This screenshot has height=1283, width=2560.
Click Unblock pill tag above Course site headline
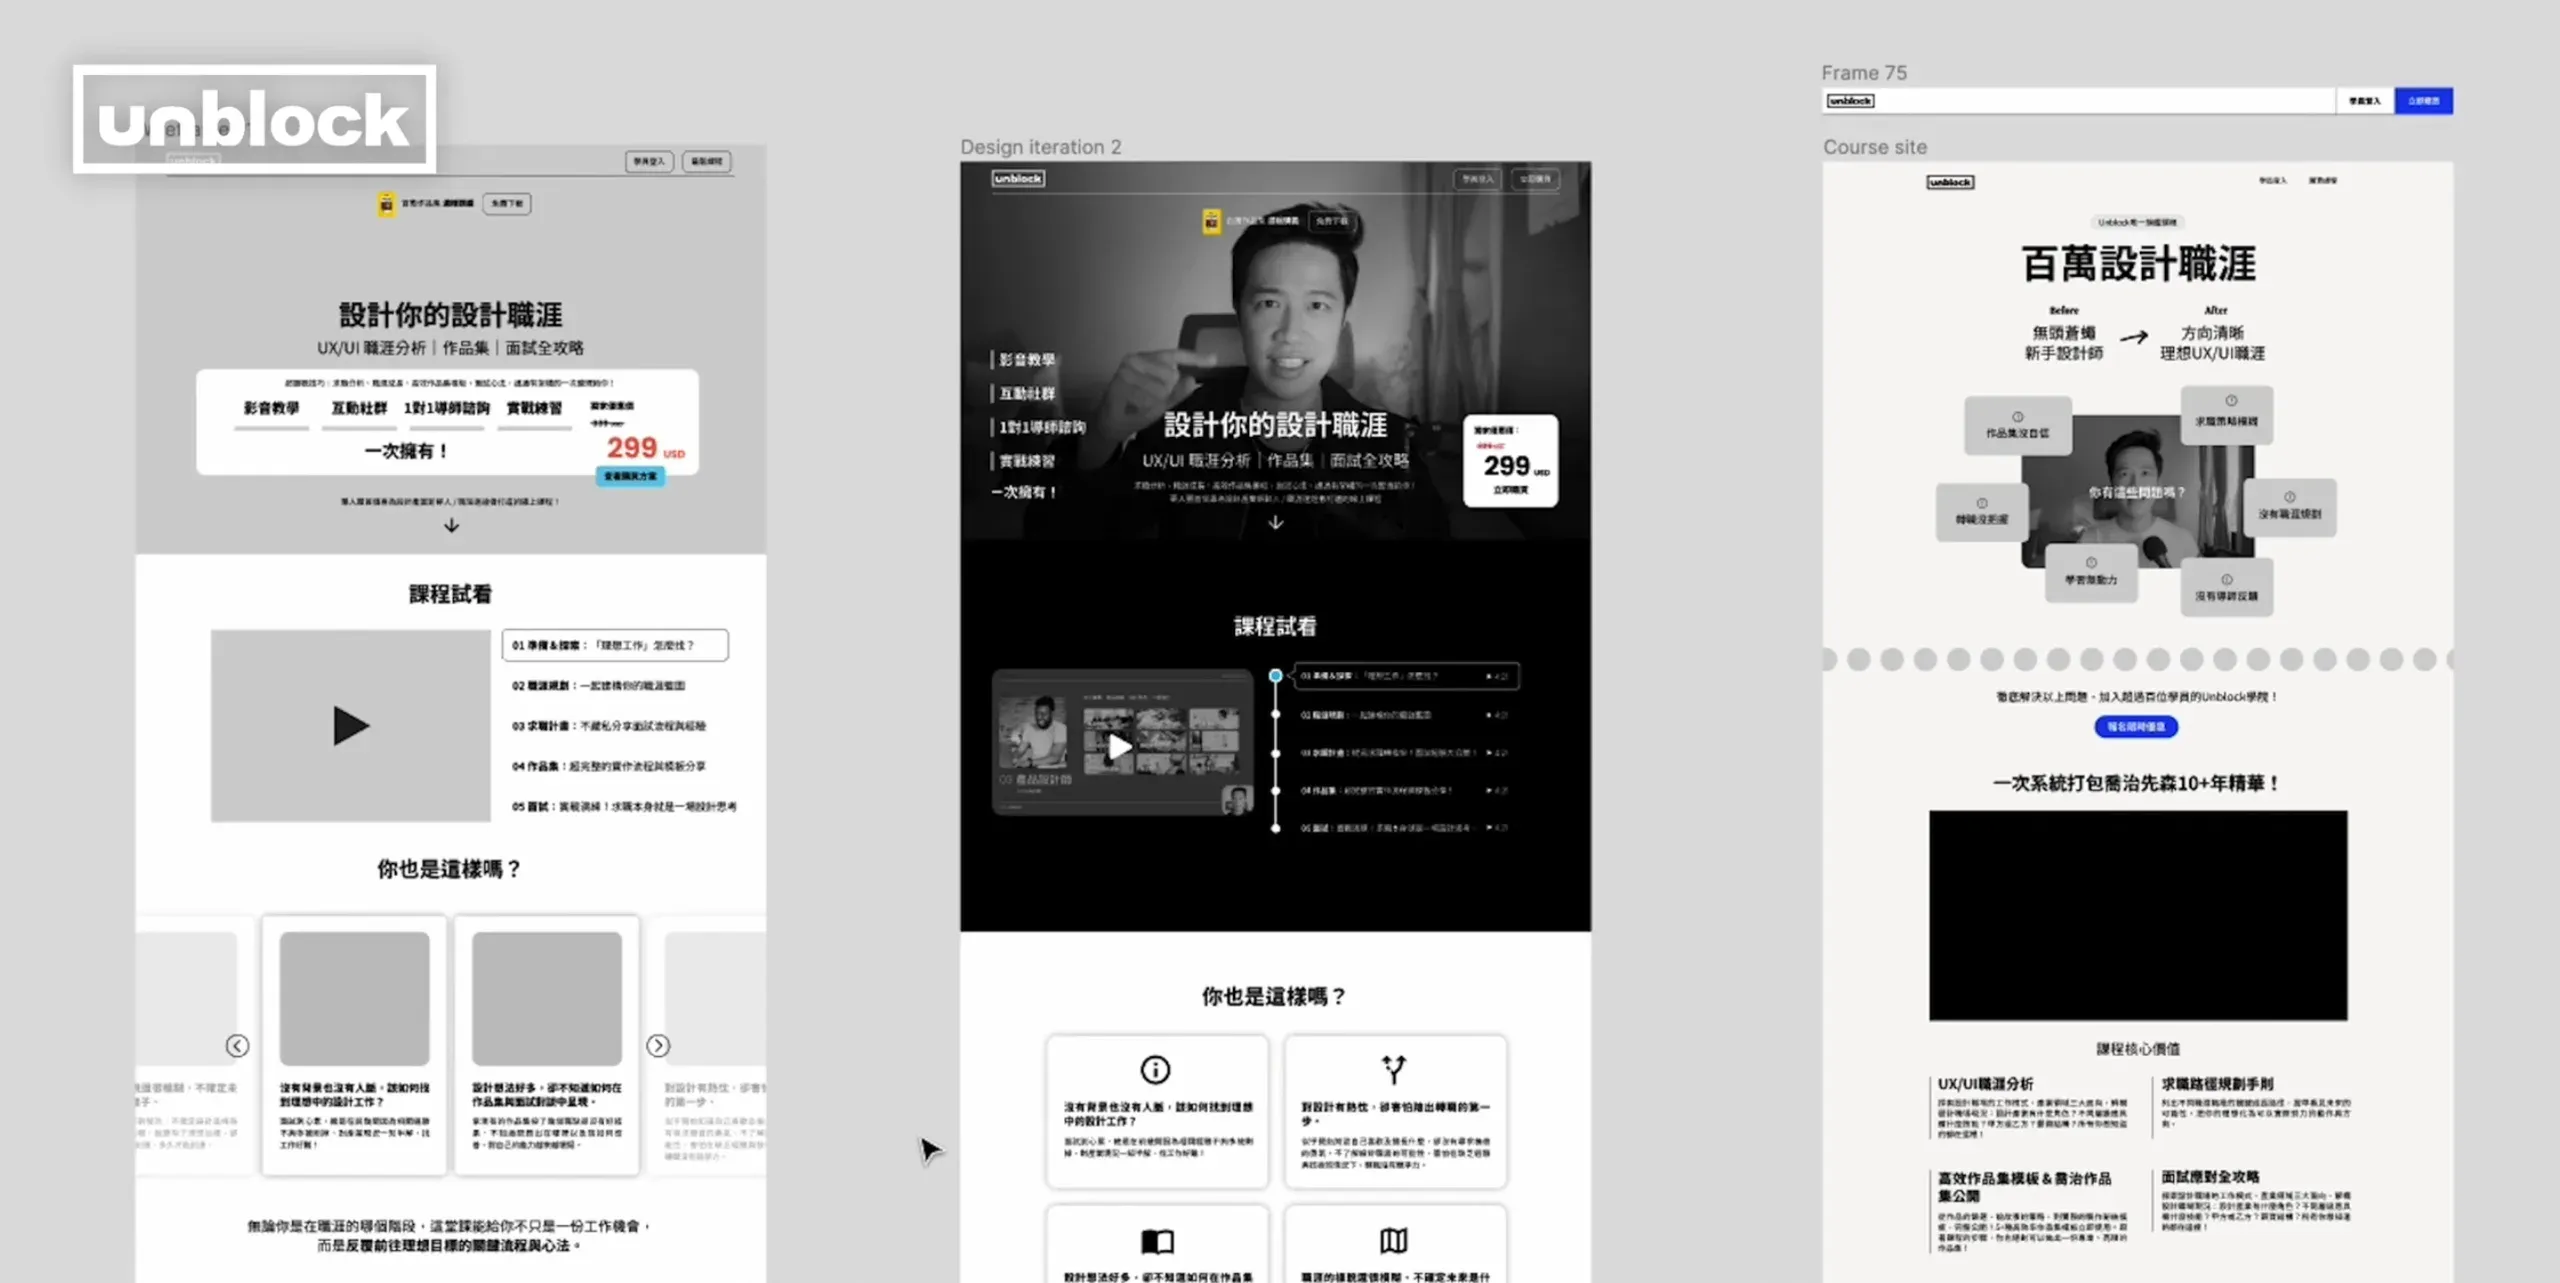(x=2137, y=222)
